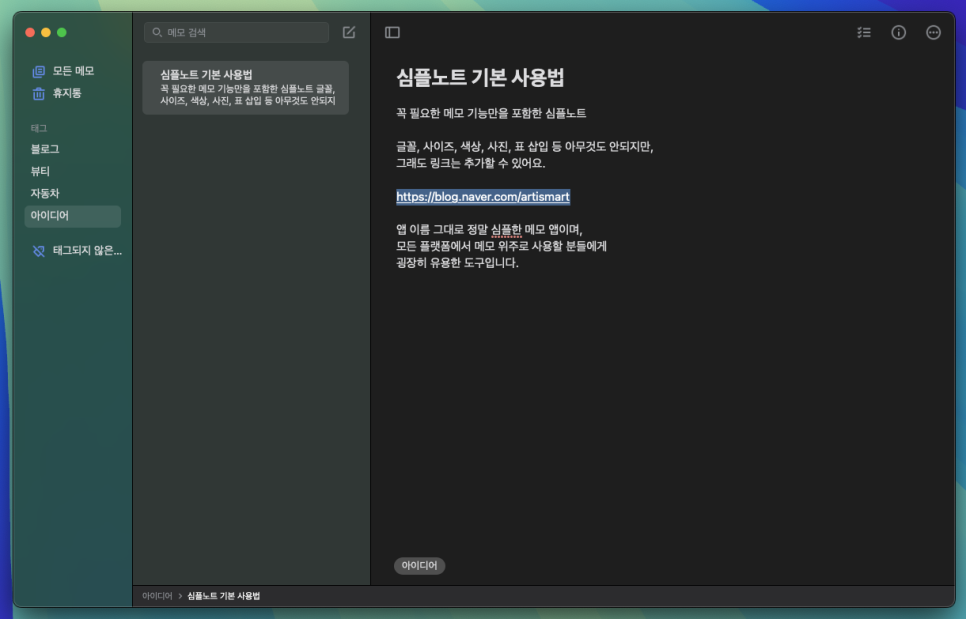
Task: Open the blog.naver.com/artismart link
Action: pyautogui.click(x=482, y=196)
